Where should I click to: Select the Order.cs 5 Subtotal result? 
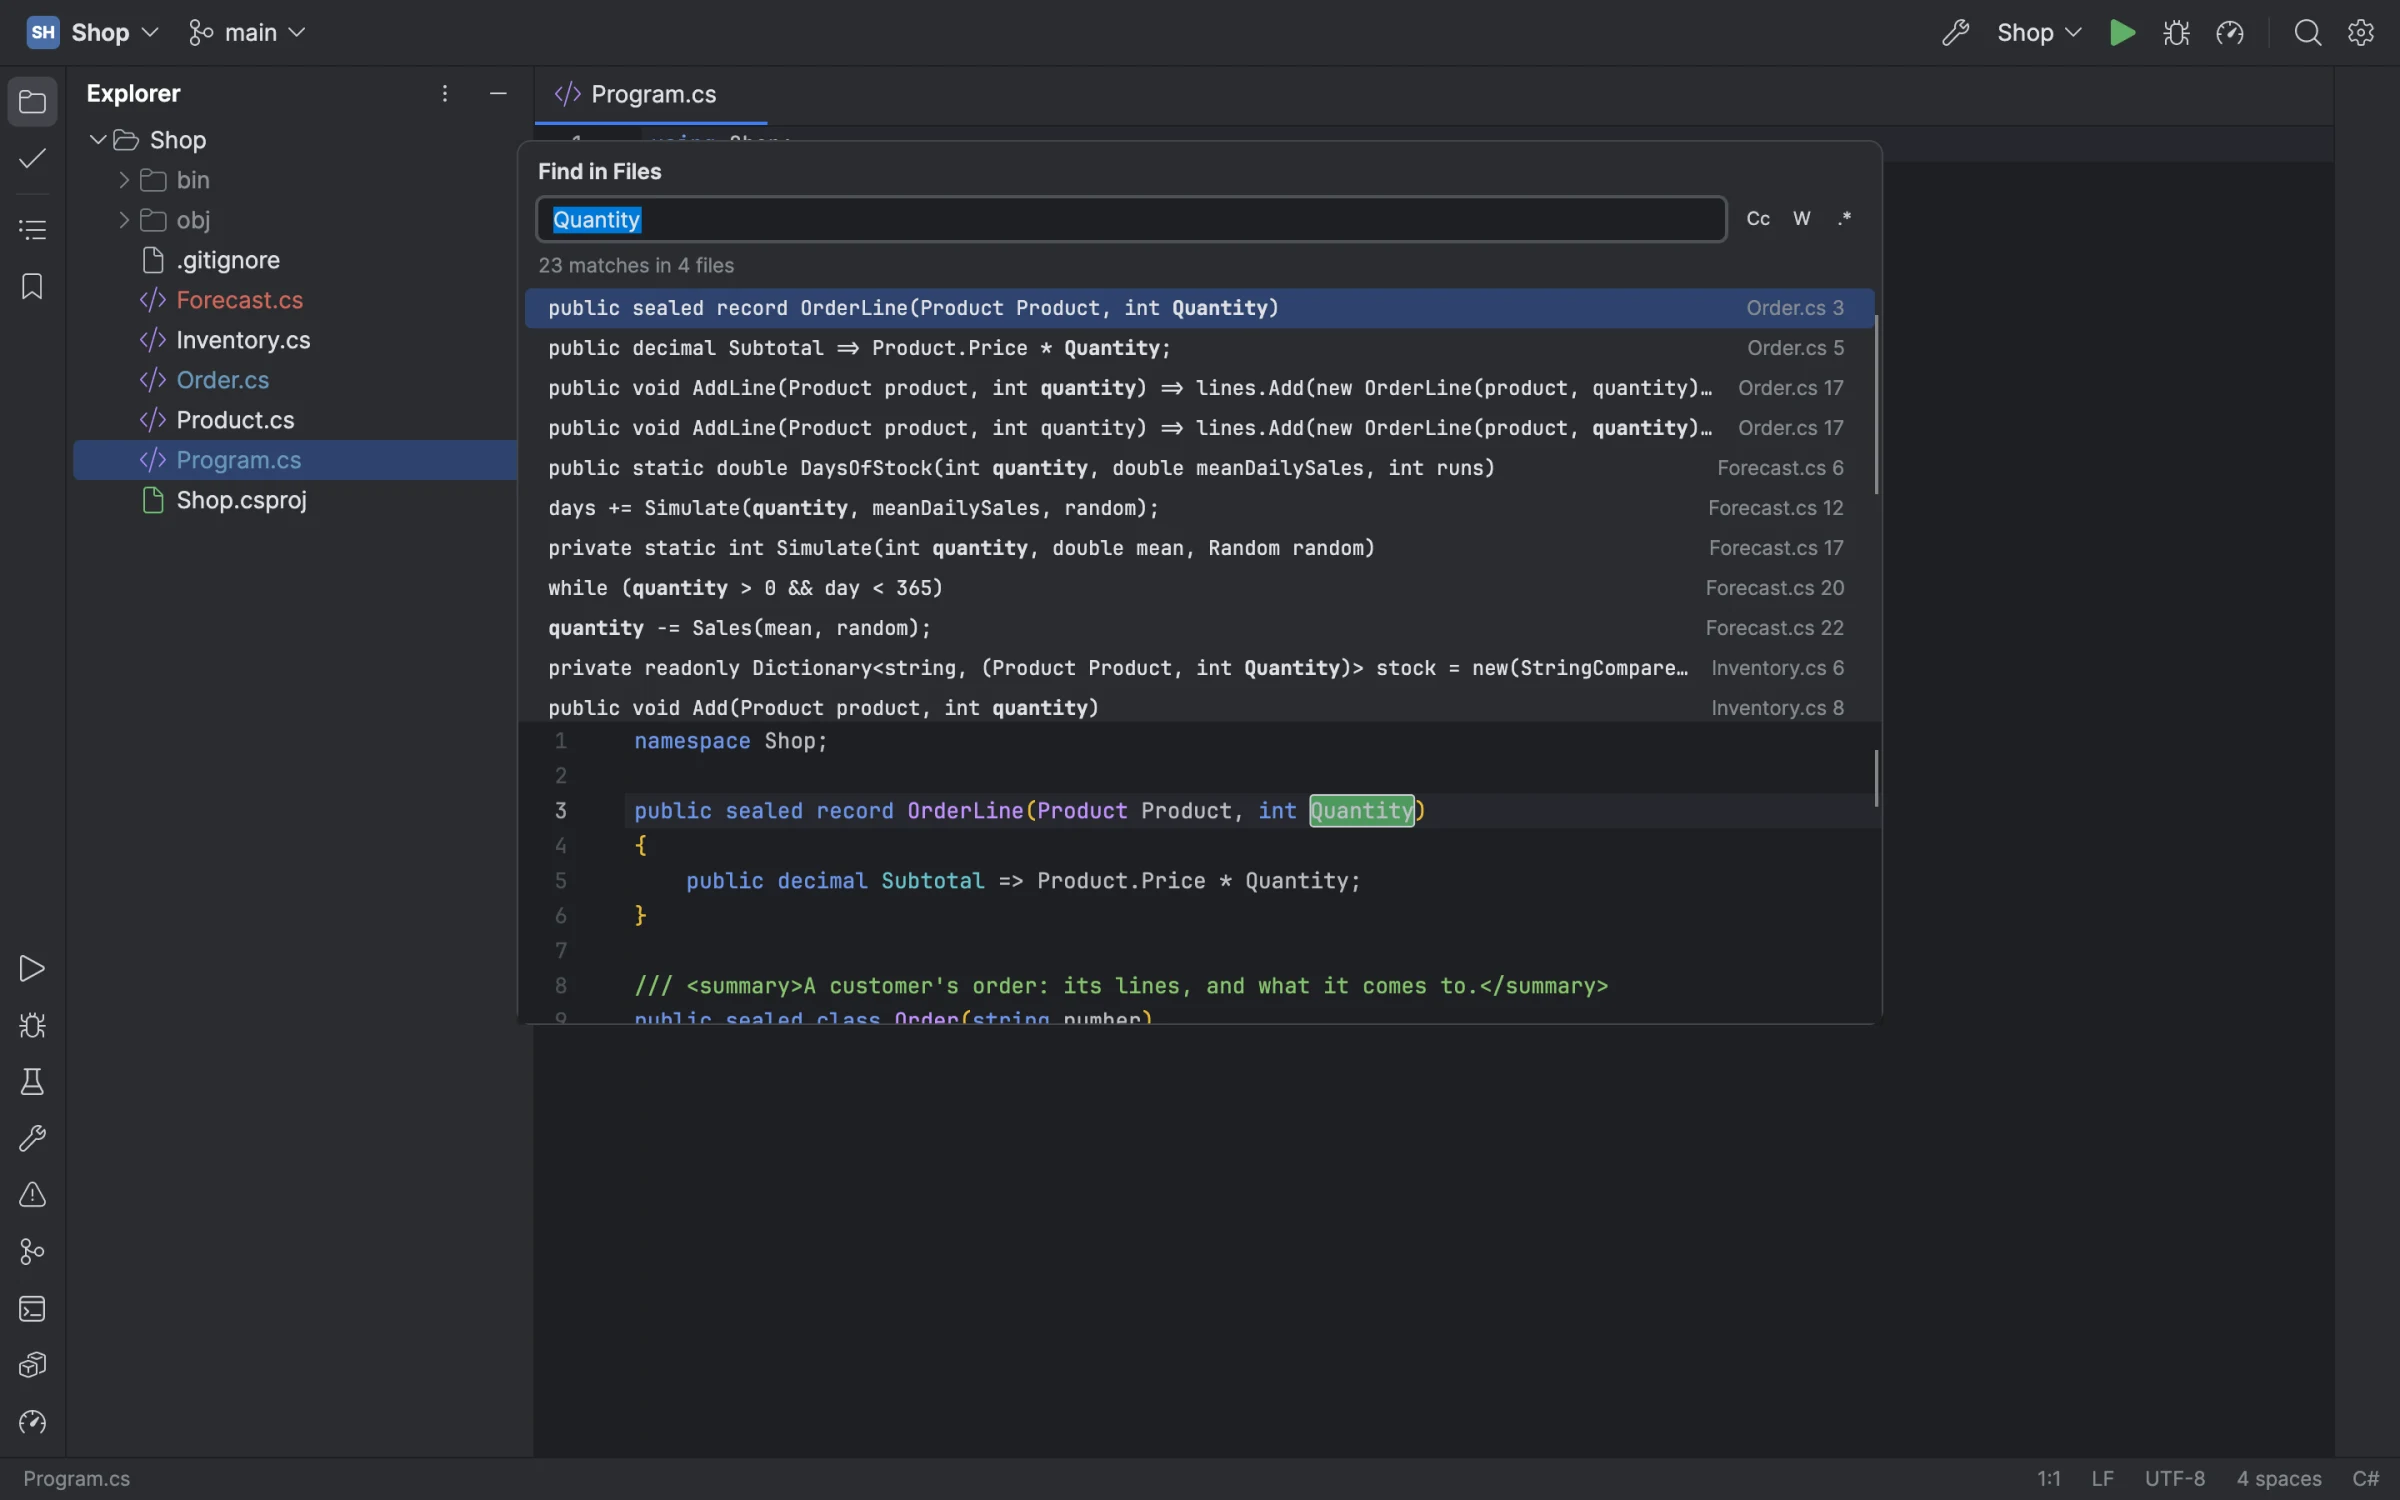pyautogui.click(x=1199, y=348)
